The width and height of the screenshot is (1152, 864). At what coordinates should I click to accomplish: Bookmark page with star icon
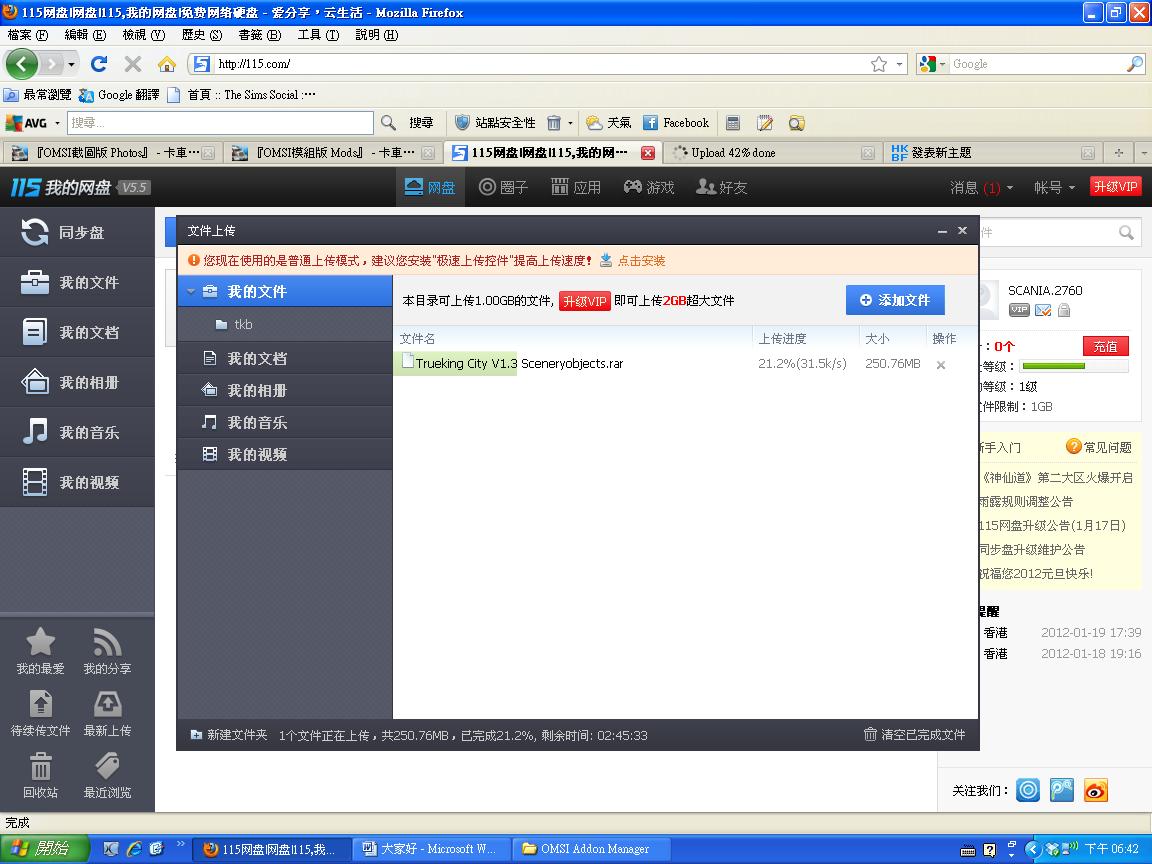879,64
